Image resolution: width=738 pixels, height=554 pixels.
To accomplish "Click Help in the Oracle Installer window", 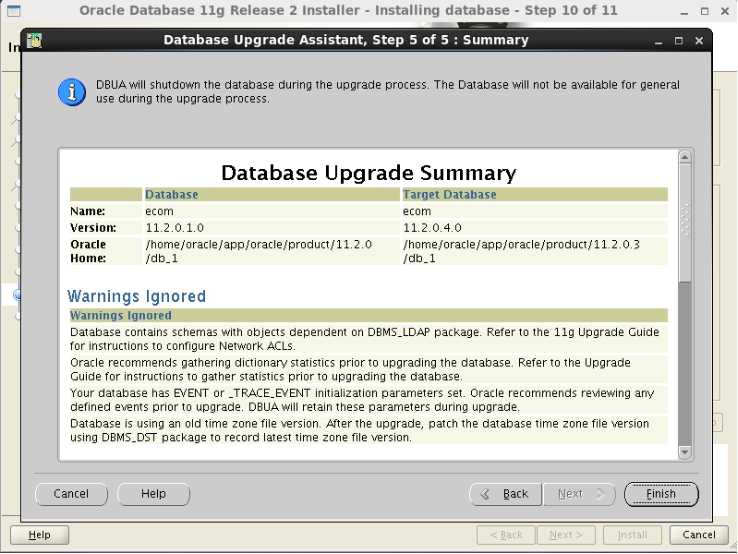I will pos(40,535).
